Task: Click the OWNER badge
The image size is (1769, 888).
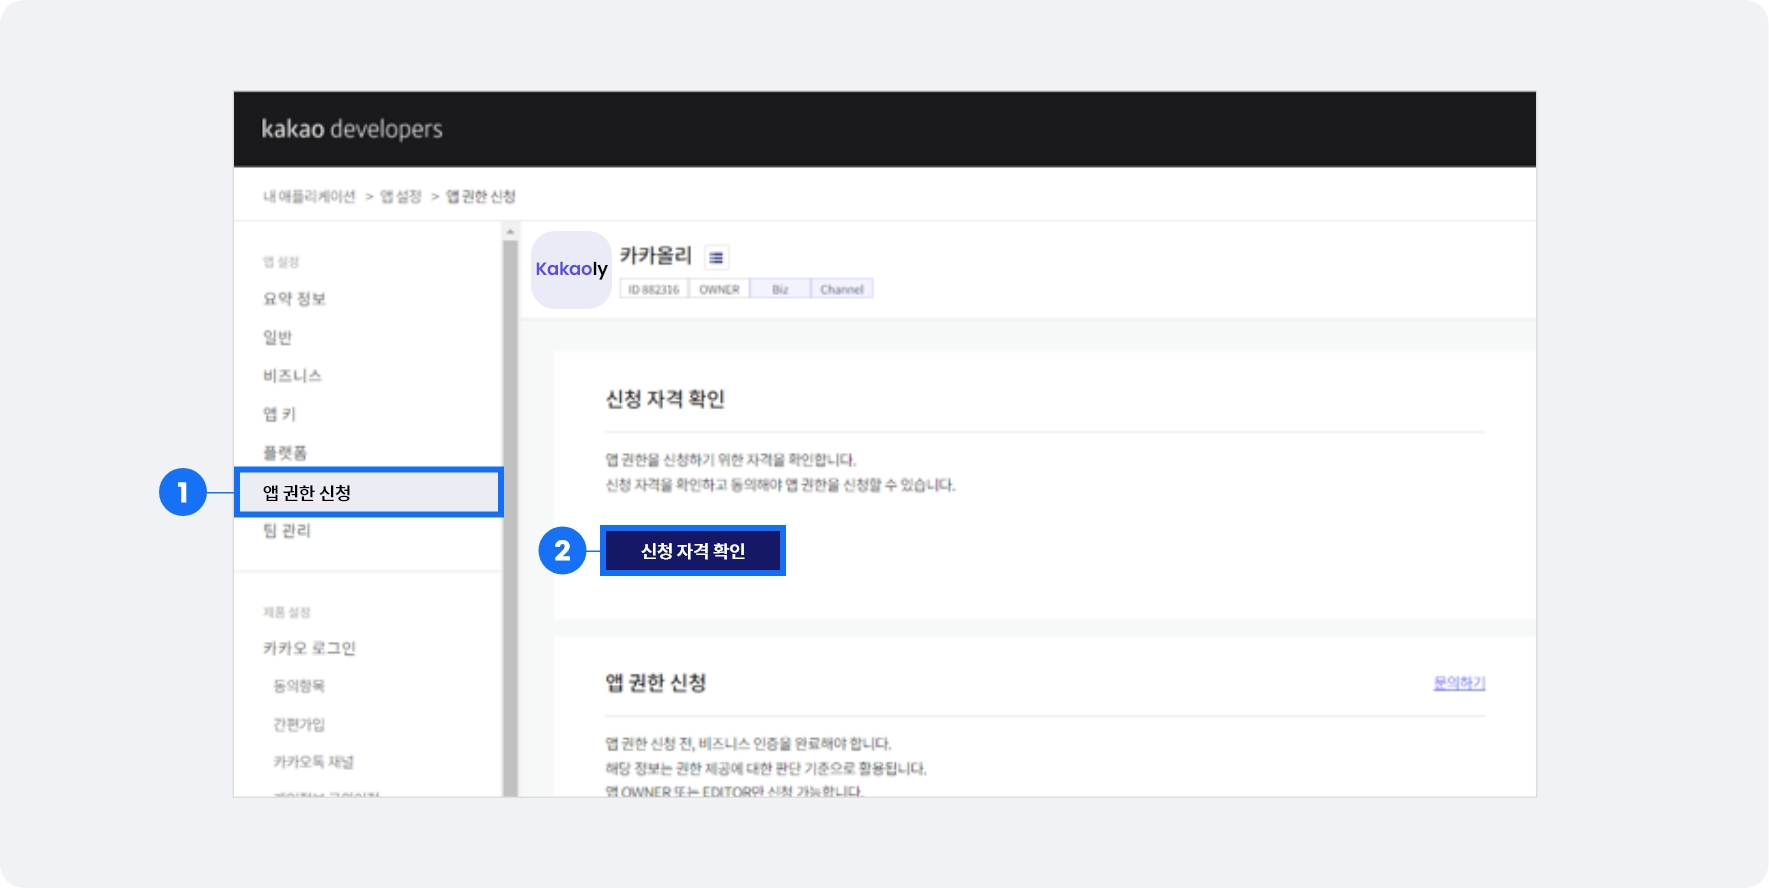Action: pyautogui.click(x=719, y=289)
